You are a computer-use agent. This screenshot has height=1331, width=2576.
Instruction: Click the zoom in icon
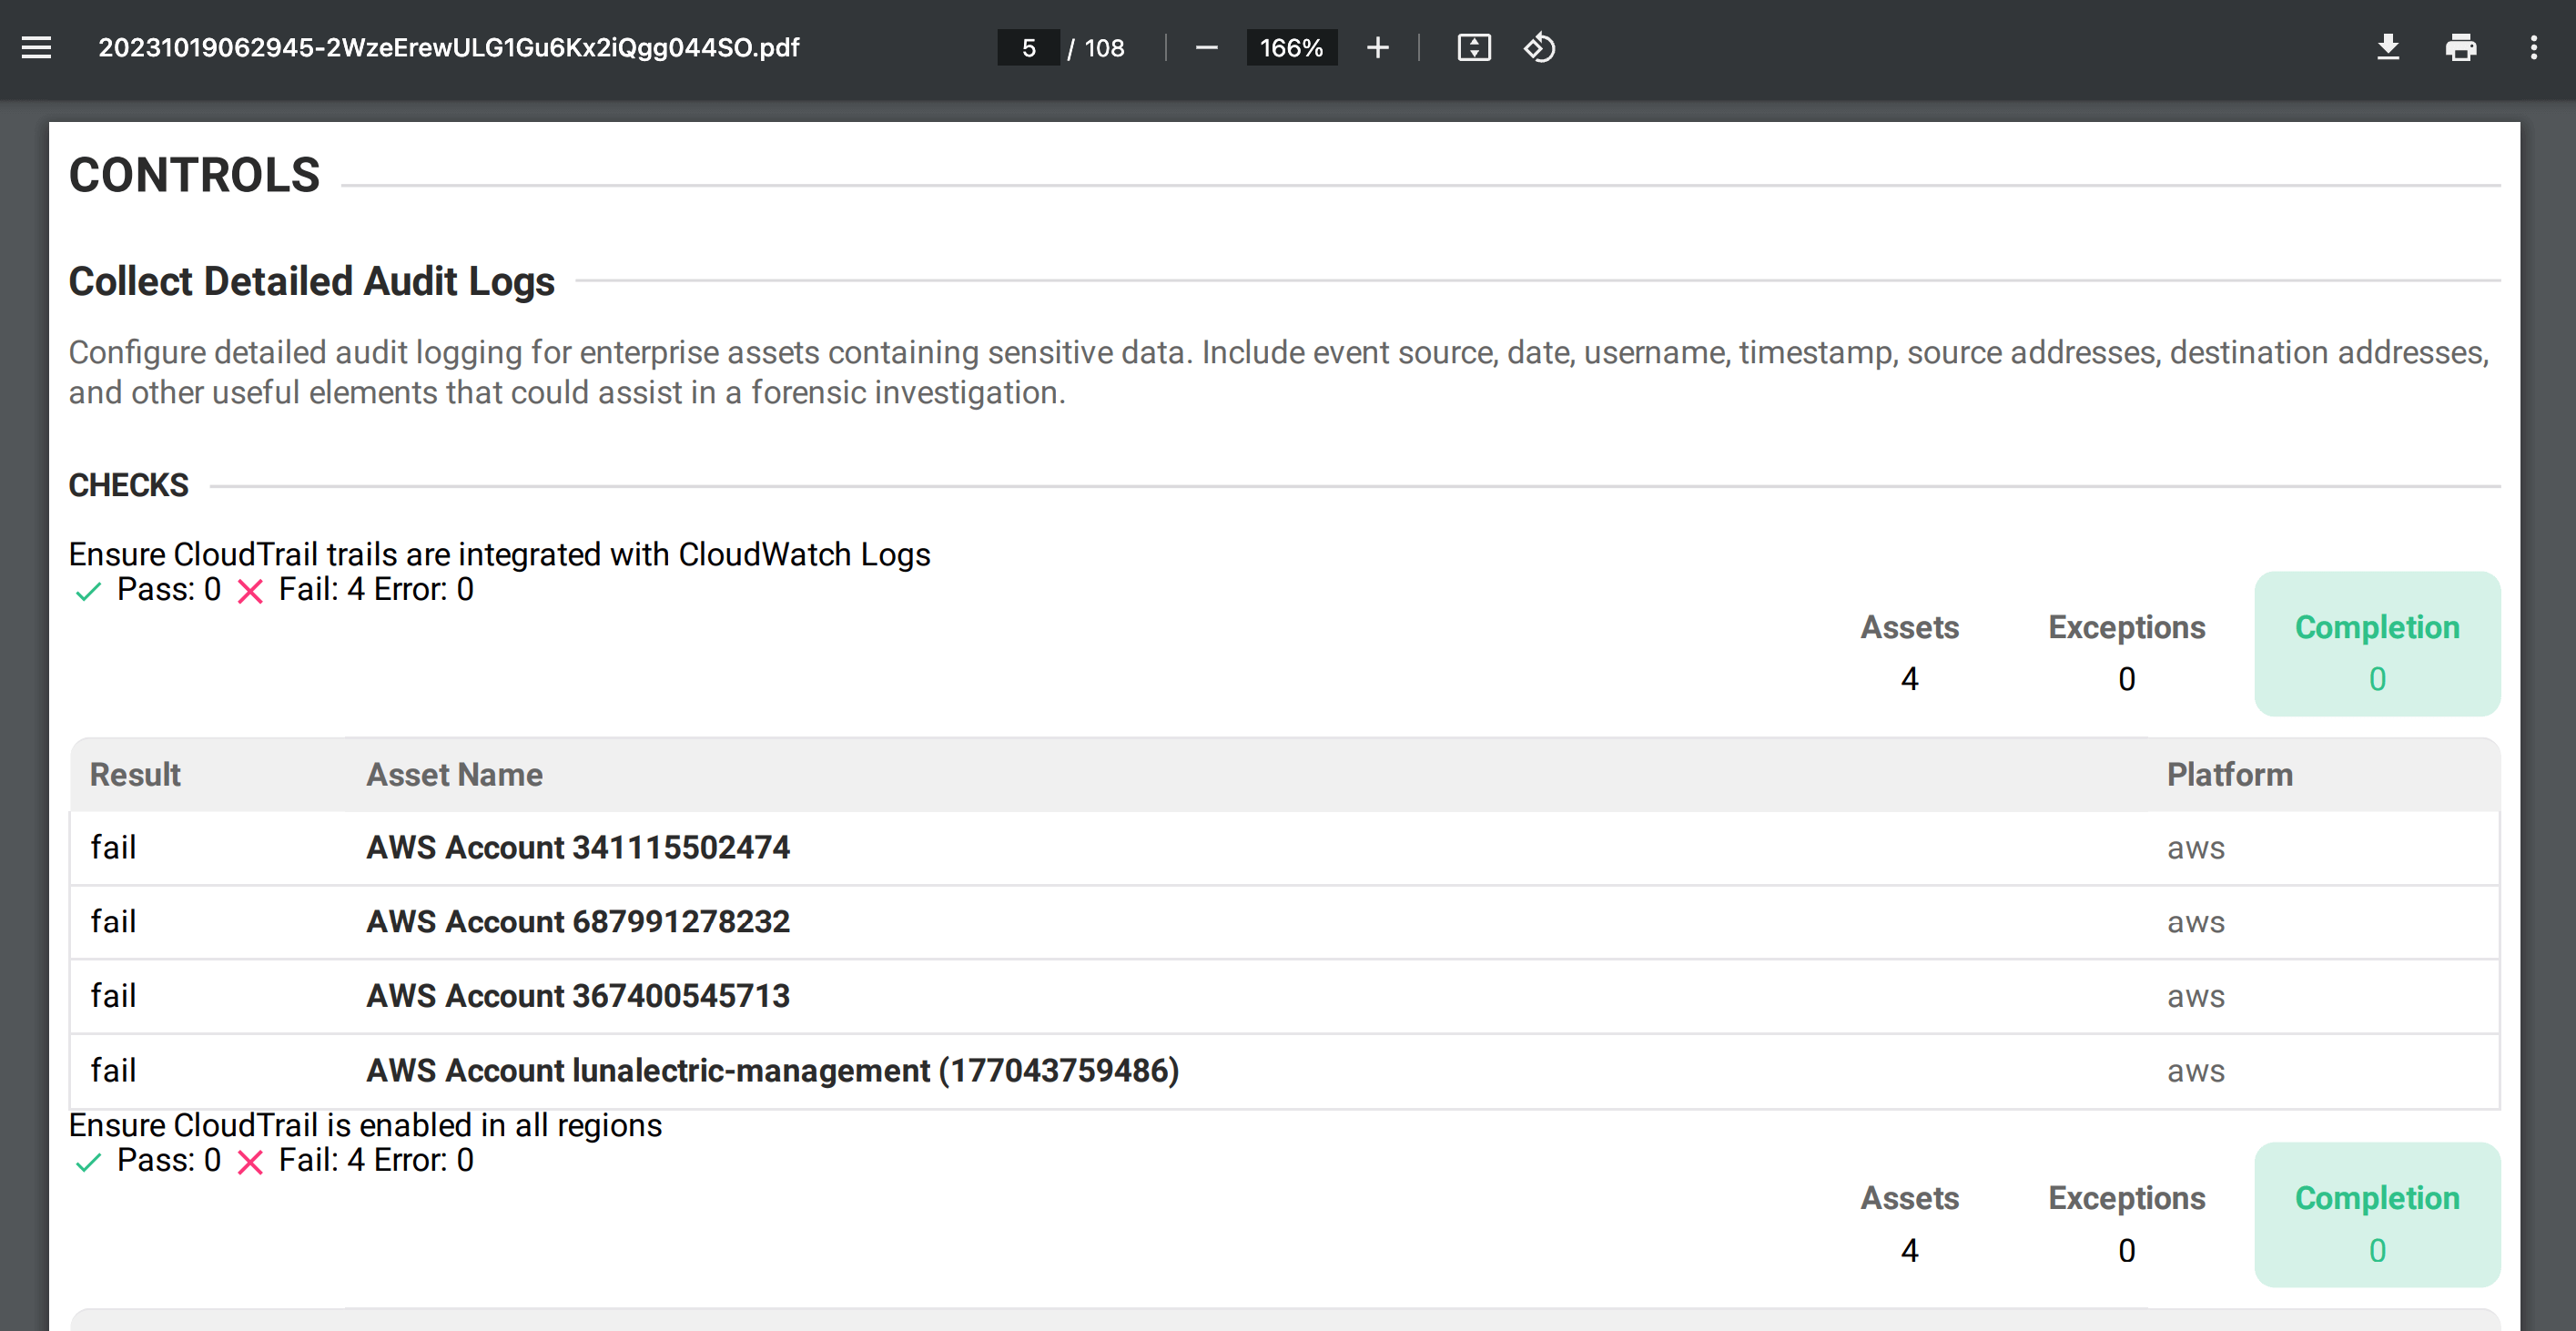[x=1377, y=47]
